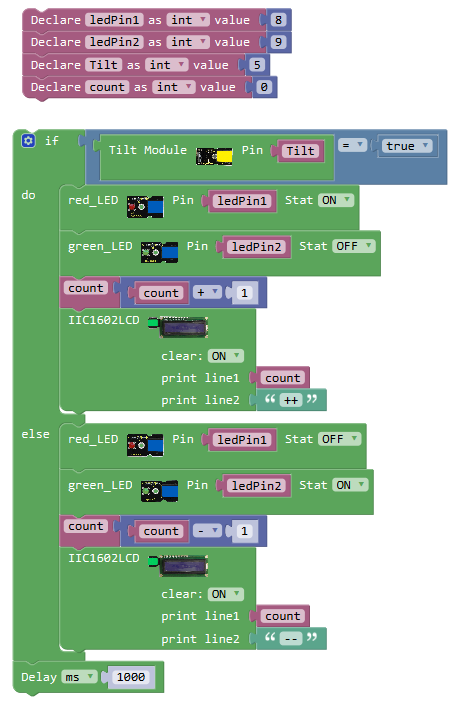This screenshot has height=705, width=471.
Task: Click the IIC1602LCD display image in else section
Action: pyautogui.click(x=178, y=565)
